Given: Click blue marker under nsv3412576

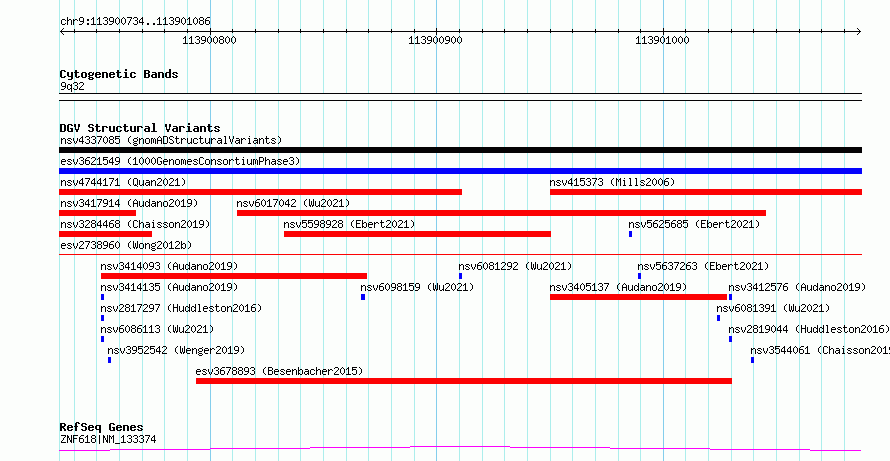Looking at the screenshot, I should point(731,297).
